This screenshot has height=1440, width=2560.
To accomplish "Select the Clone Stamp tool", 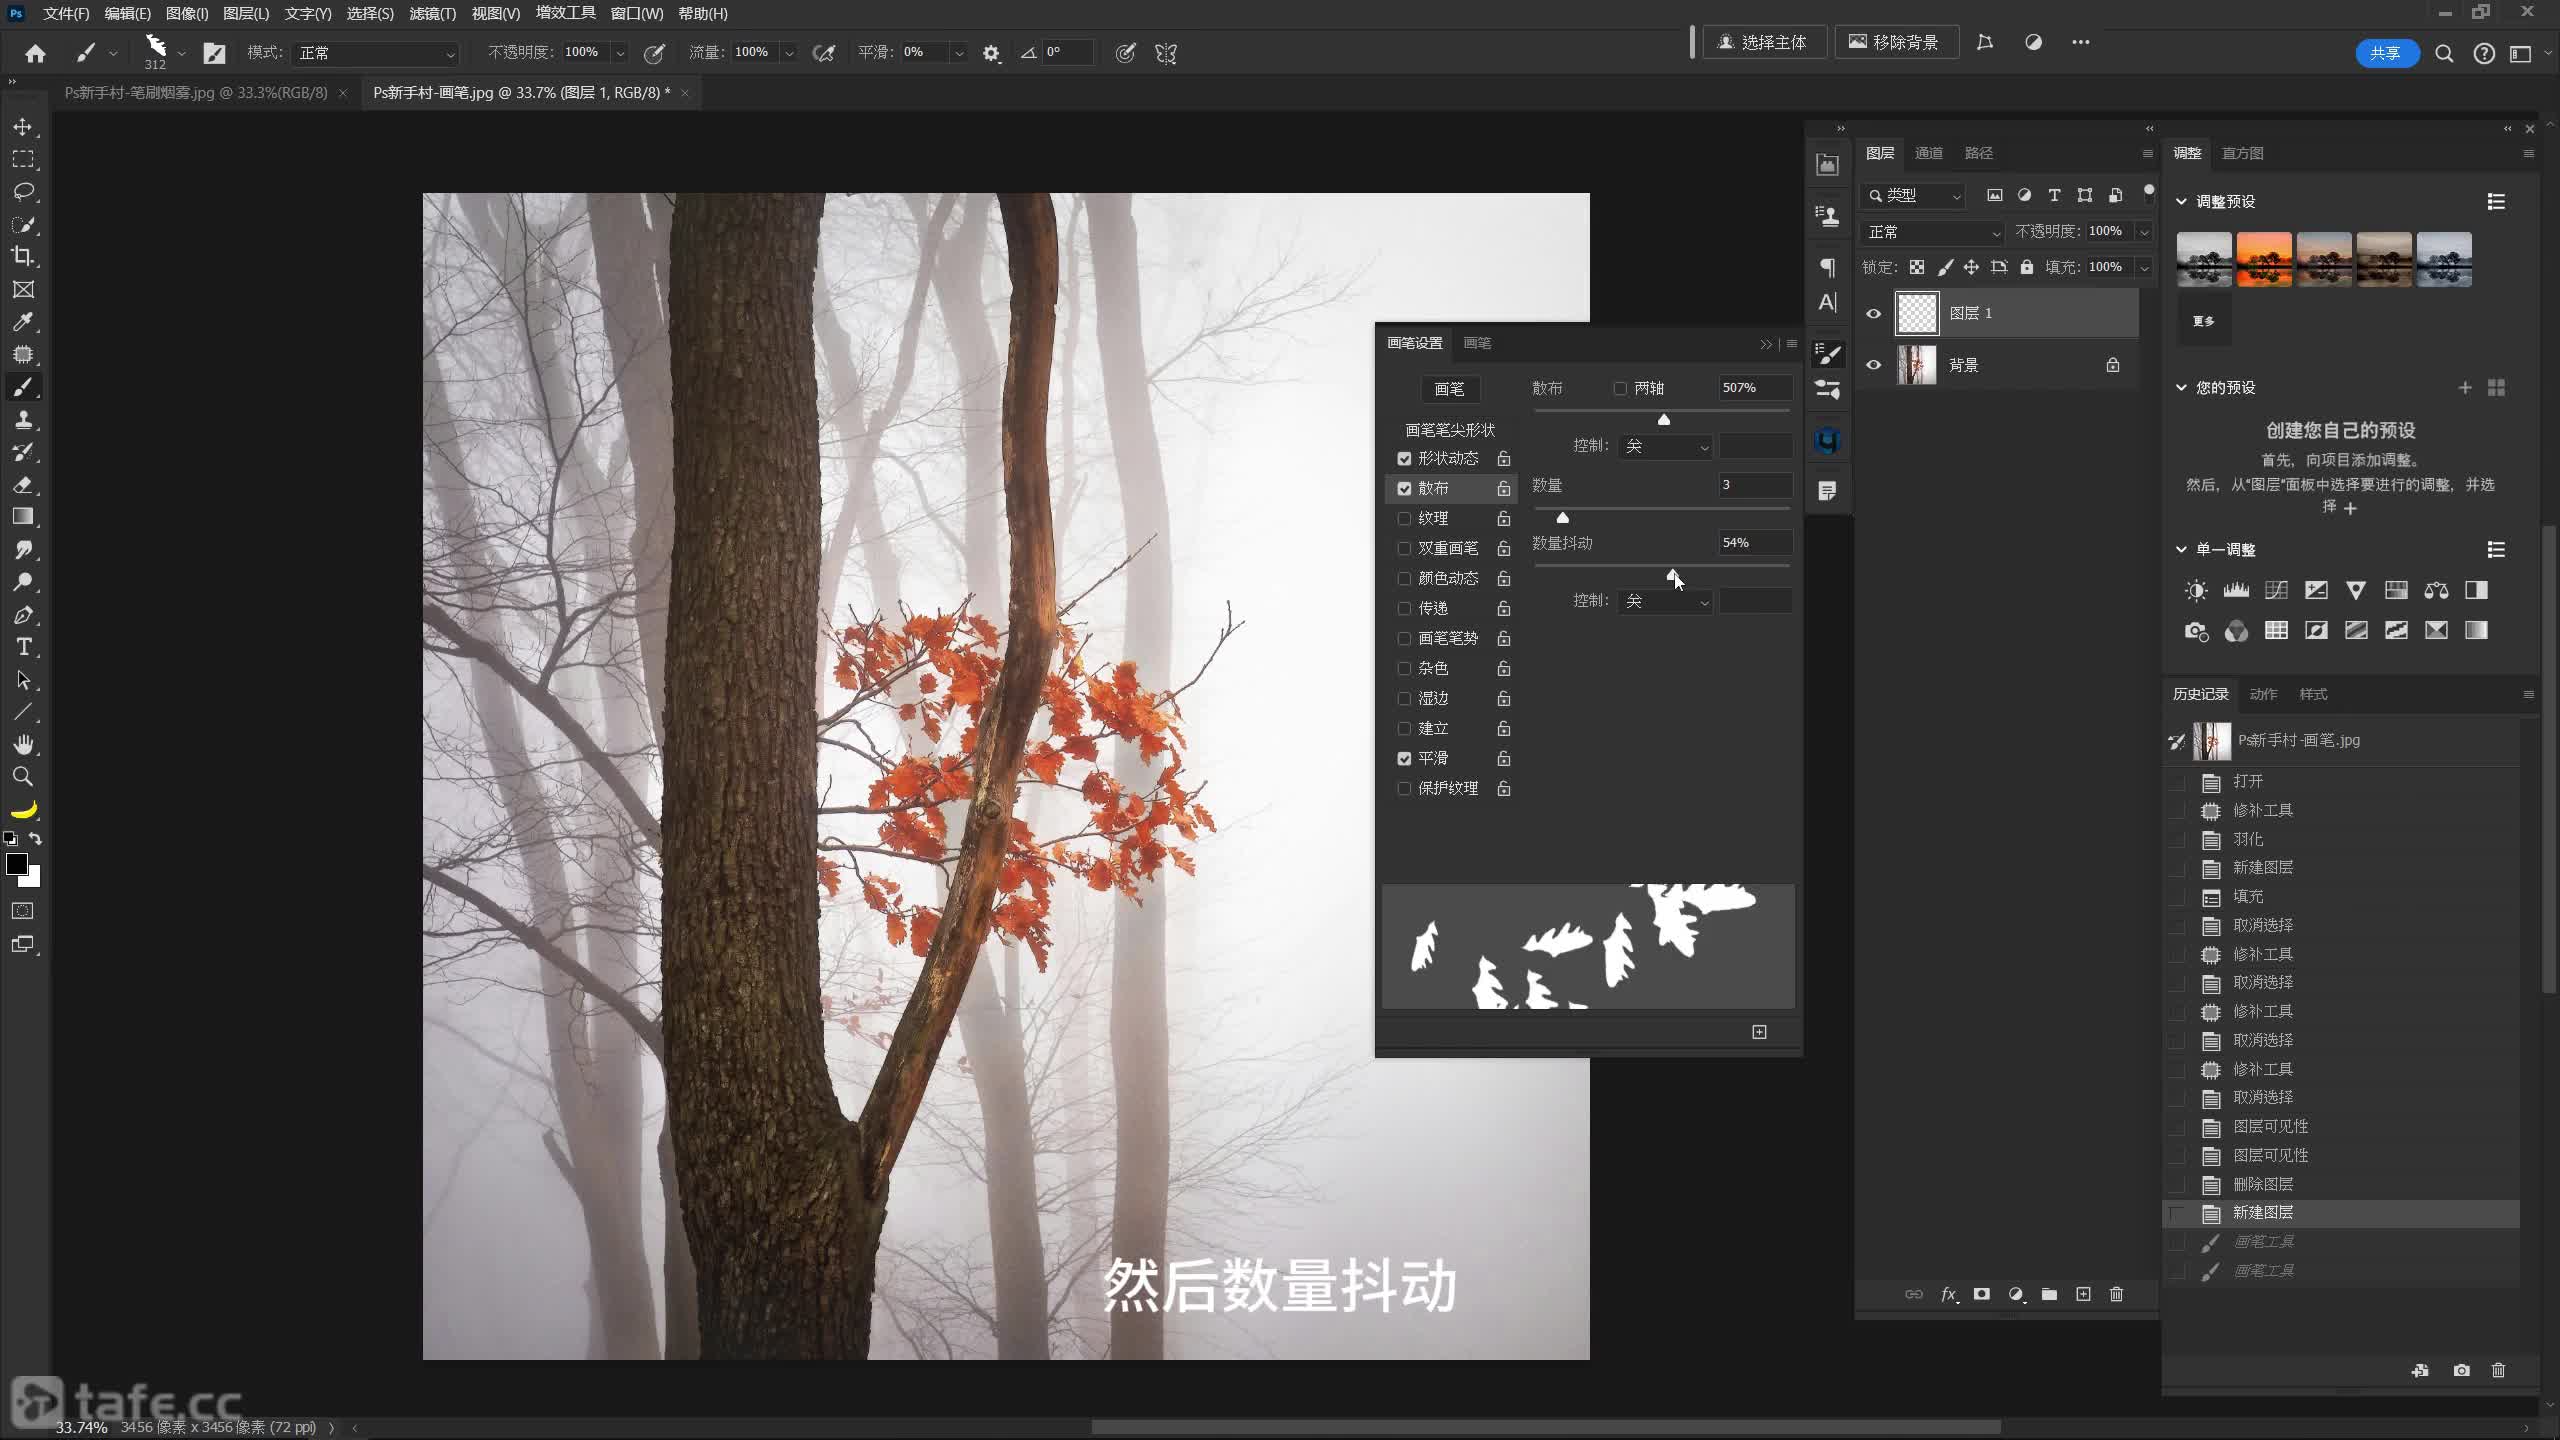I will (x=23, y=420).
